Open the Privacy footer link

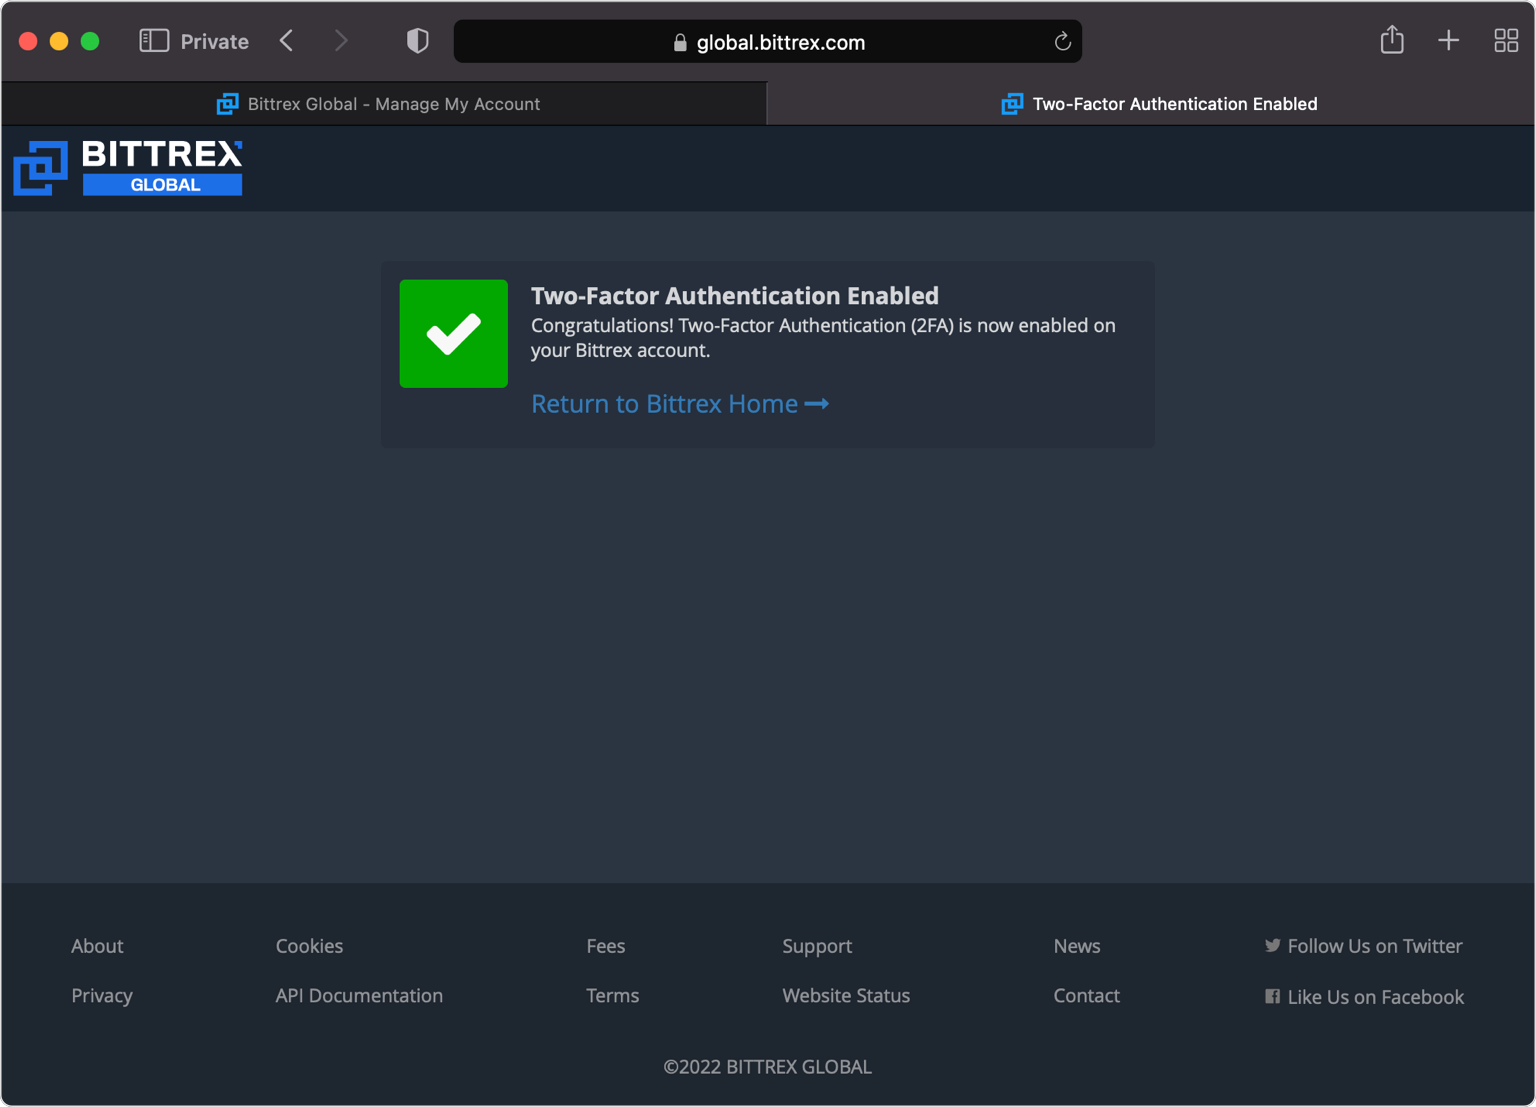click(x=102, y=996)
